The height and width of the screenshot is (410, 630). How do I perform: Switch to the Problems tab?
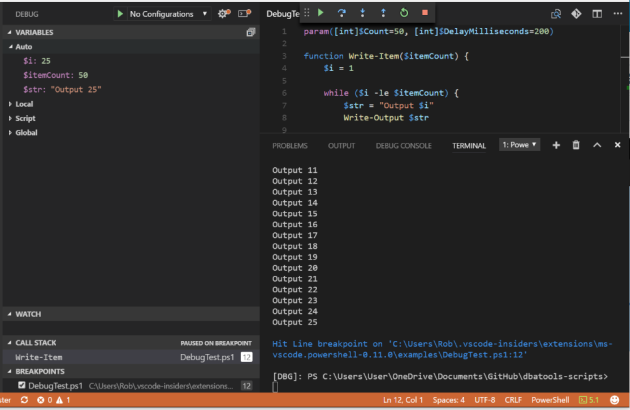290,146
